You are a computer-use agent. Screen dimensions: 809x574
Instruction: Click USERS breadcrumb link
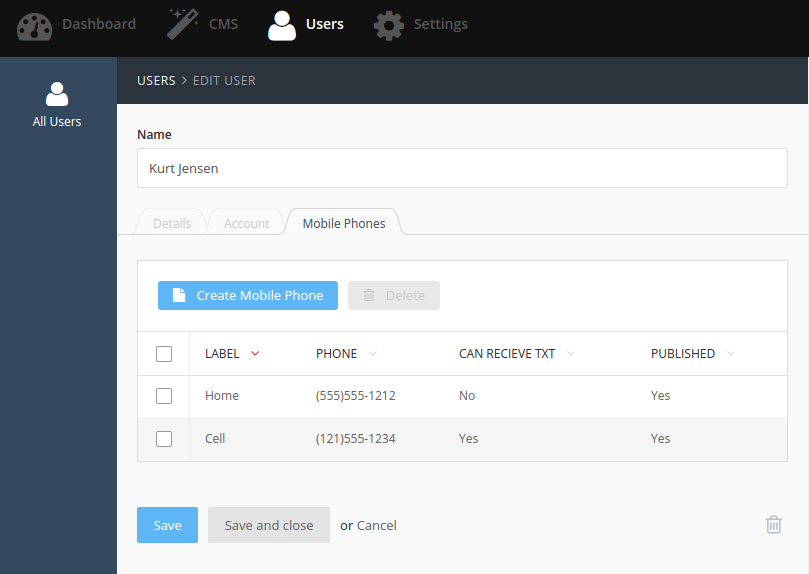pyautogui.click(x=156, y=80)
